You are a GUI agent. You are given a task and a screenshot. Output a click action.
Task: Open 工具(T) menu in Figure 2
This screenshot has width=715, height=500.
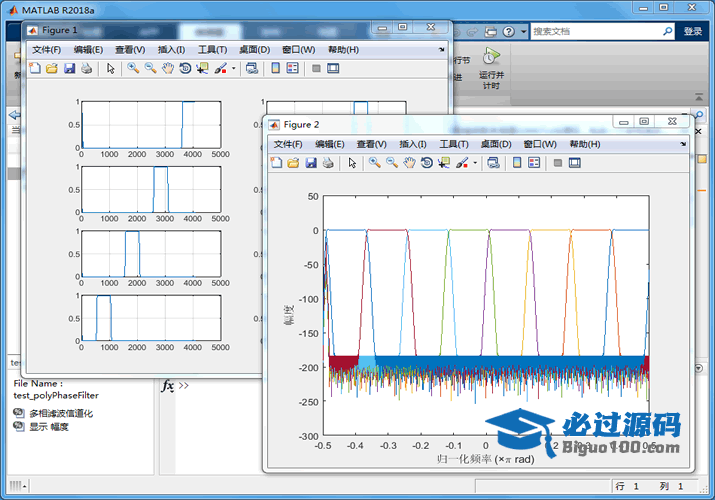(x=454, y=144)
